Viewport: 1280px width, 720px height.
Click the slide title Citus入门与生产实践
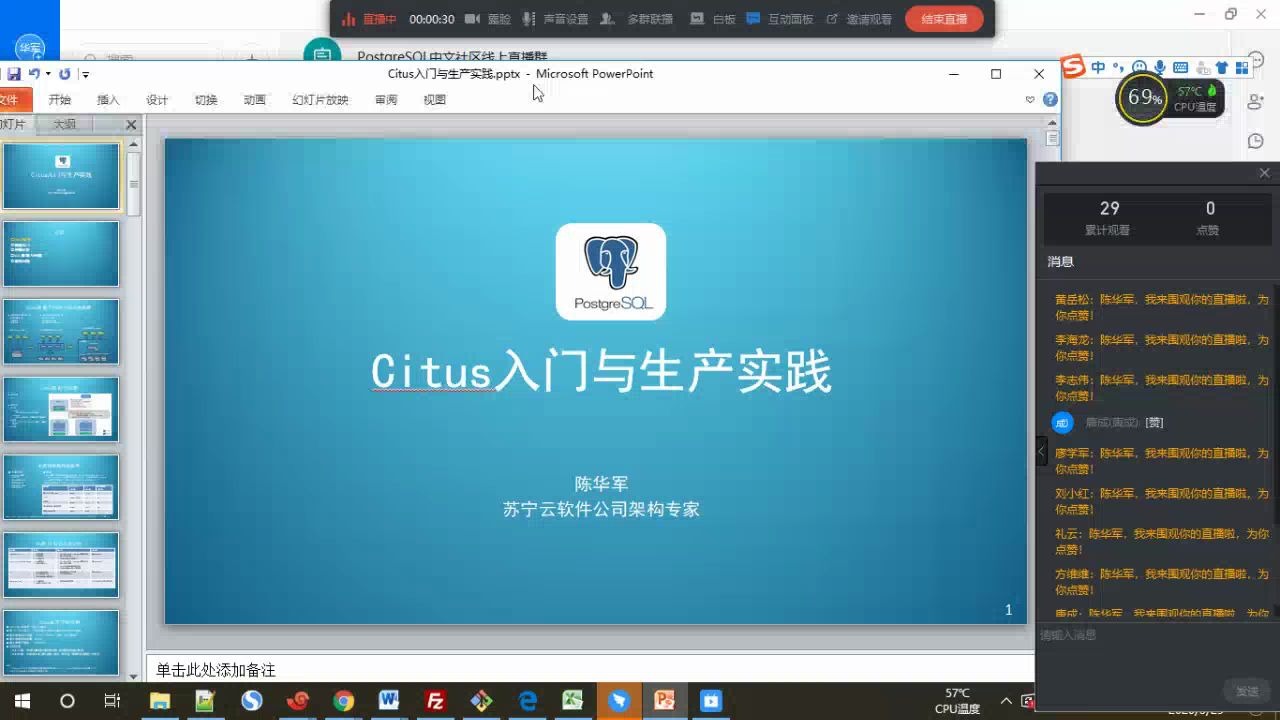601,372
